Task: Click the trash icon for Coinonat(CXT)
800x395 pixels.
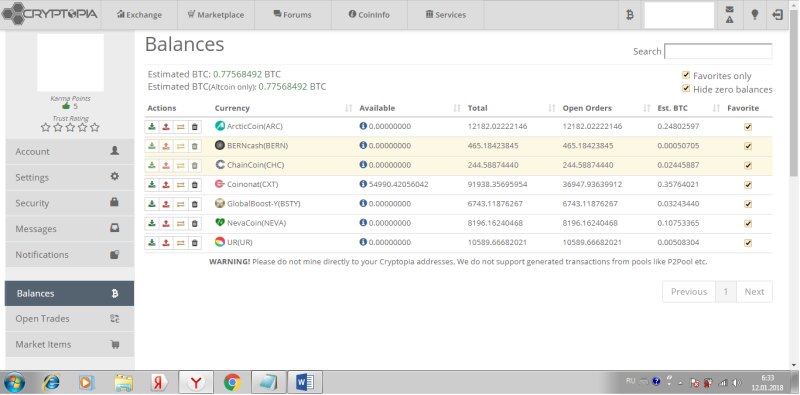Action: (194, 185)
